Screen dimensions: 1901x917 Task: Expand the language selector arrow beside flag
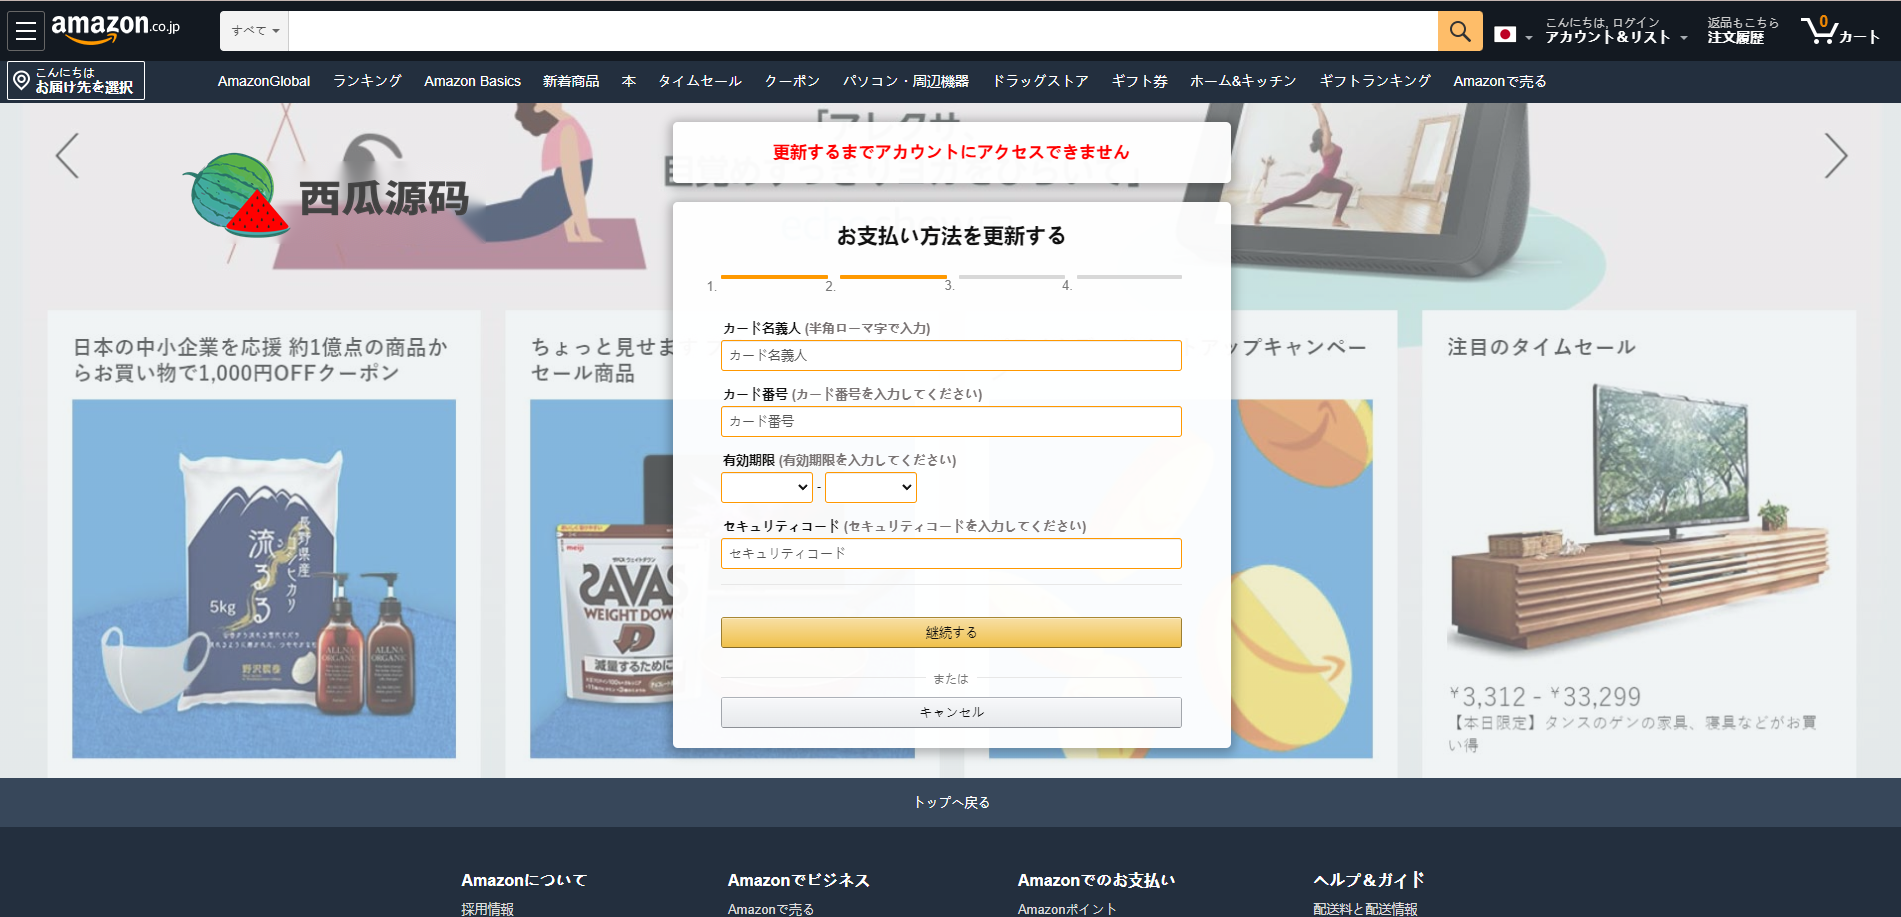(x=1529, y=38)
